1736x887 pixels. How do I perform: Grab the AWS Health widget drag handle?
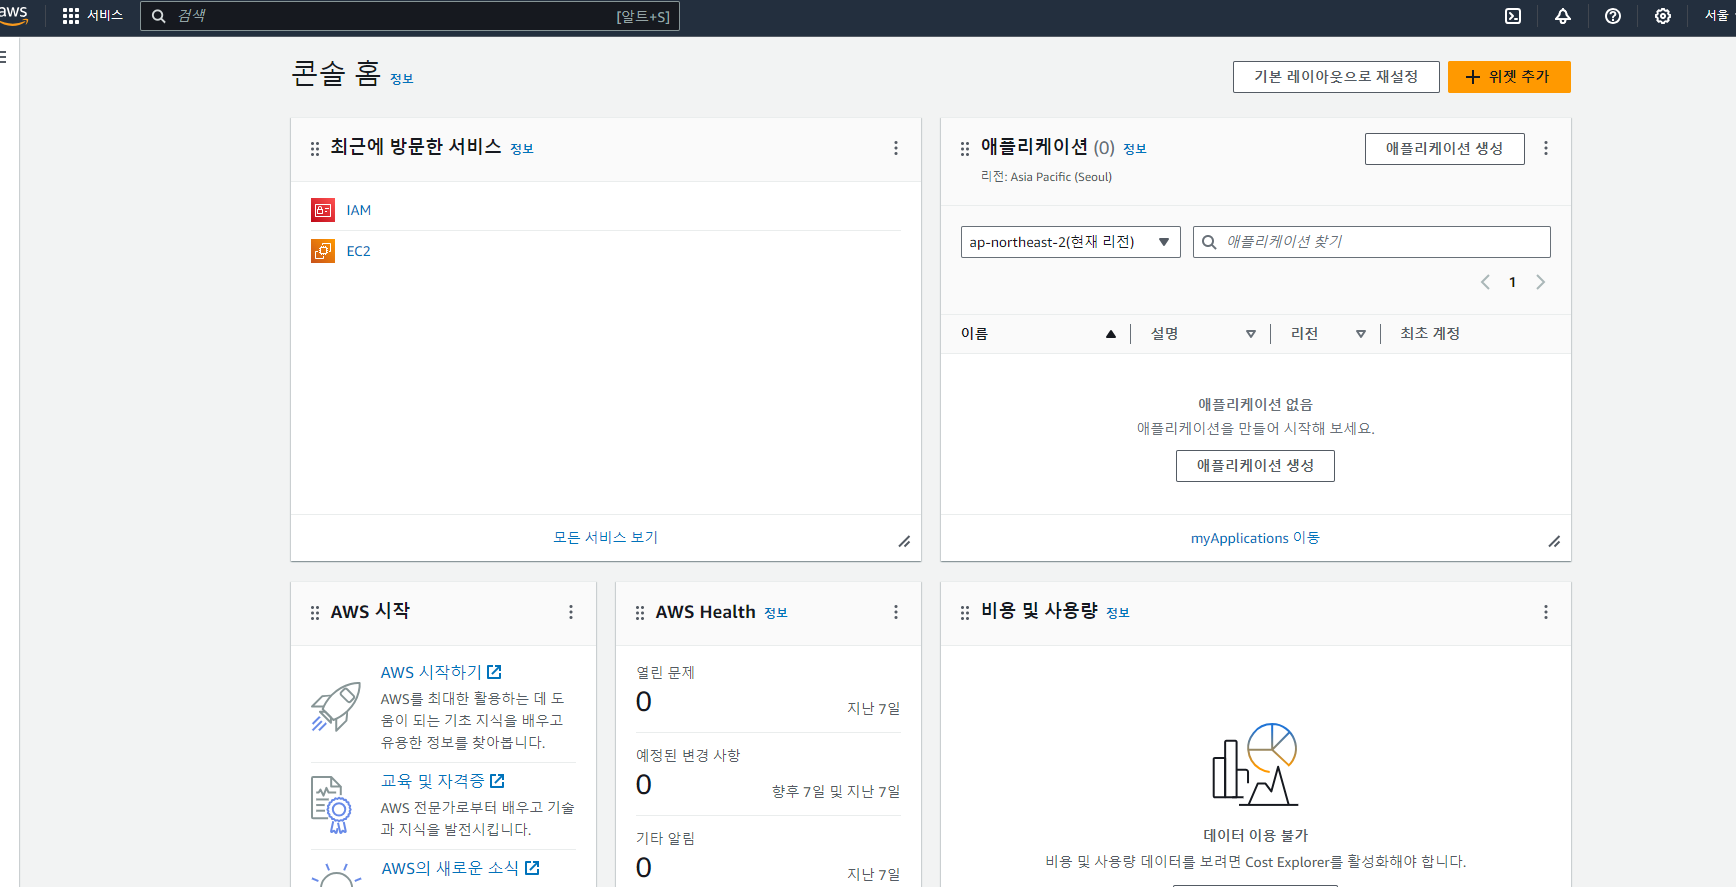point(640,612)
